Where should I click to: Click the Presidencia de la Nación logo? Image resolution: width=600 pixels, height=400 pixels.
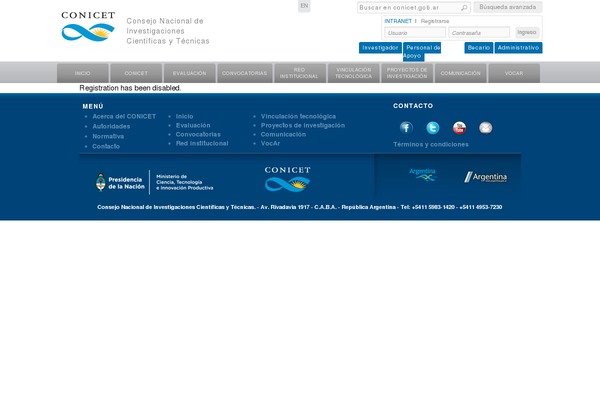pyautogui.click(x=120, y=183)
